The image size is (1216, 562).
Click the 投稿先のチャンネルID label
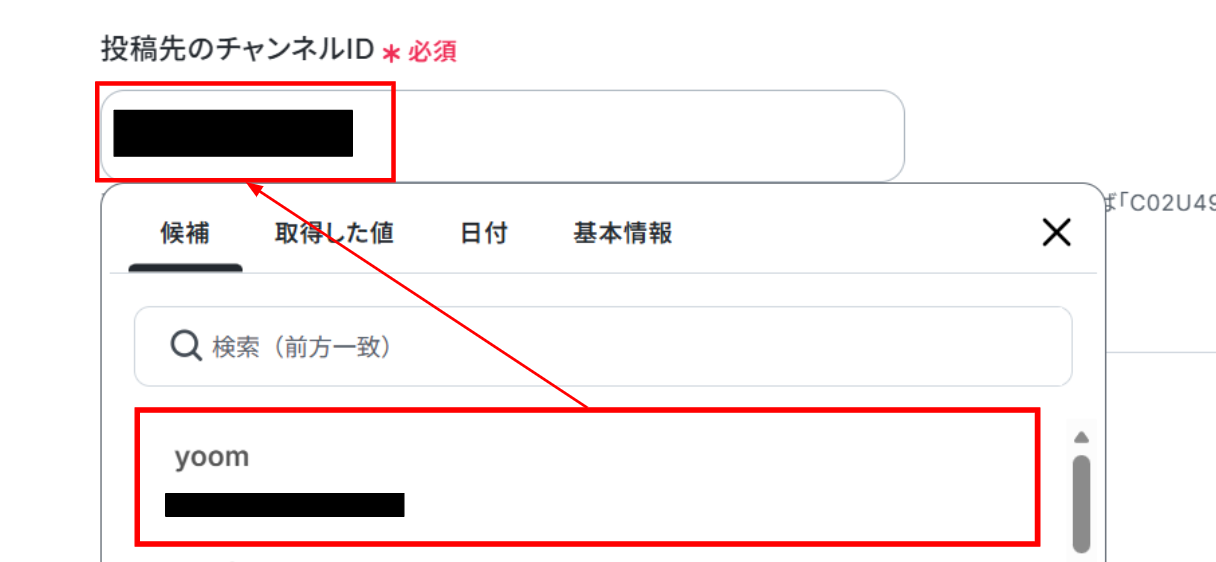(237, 48)
